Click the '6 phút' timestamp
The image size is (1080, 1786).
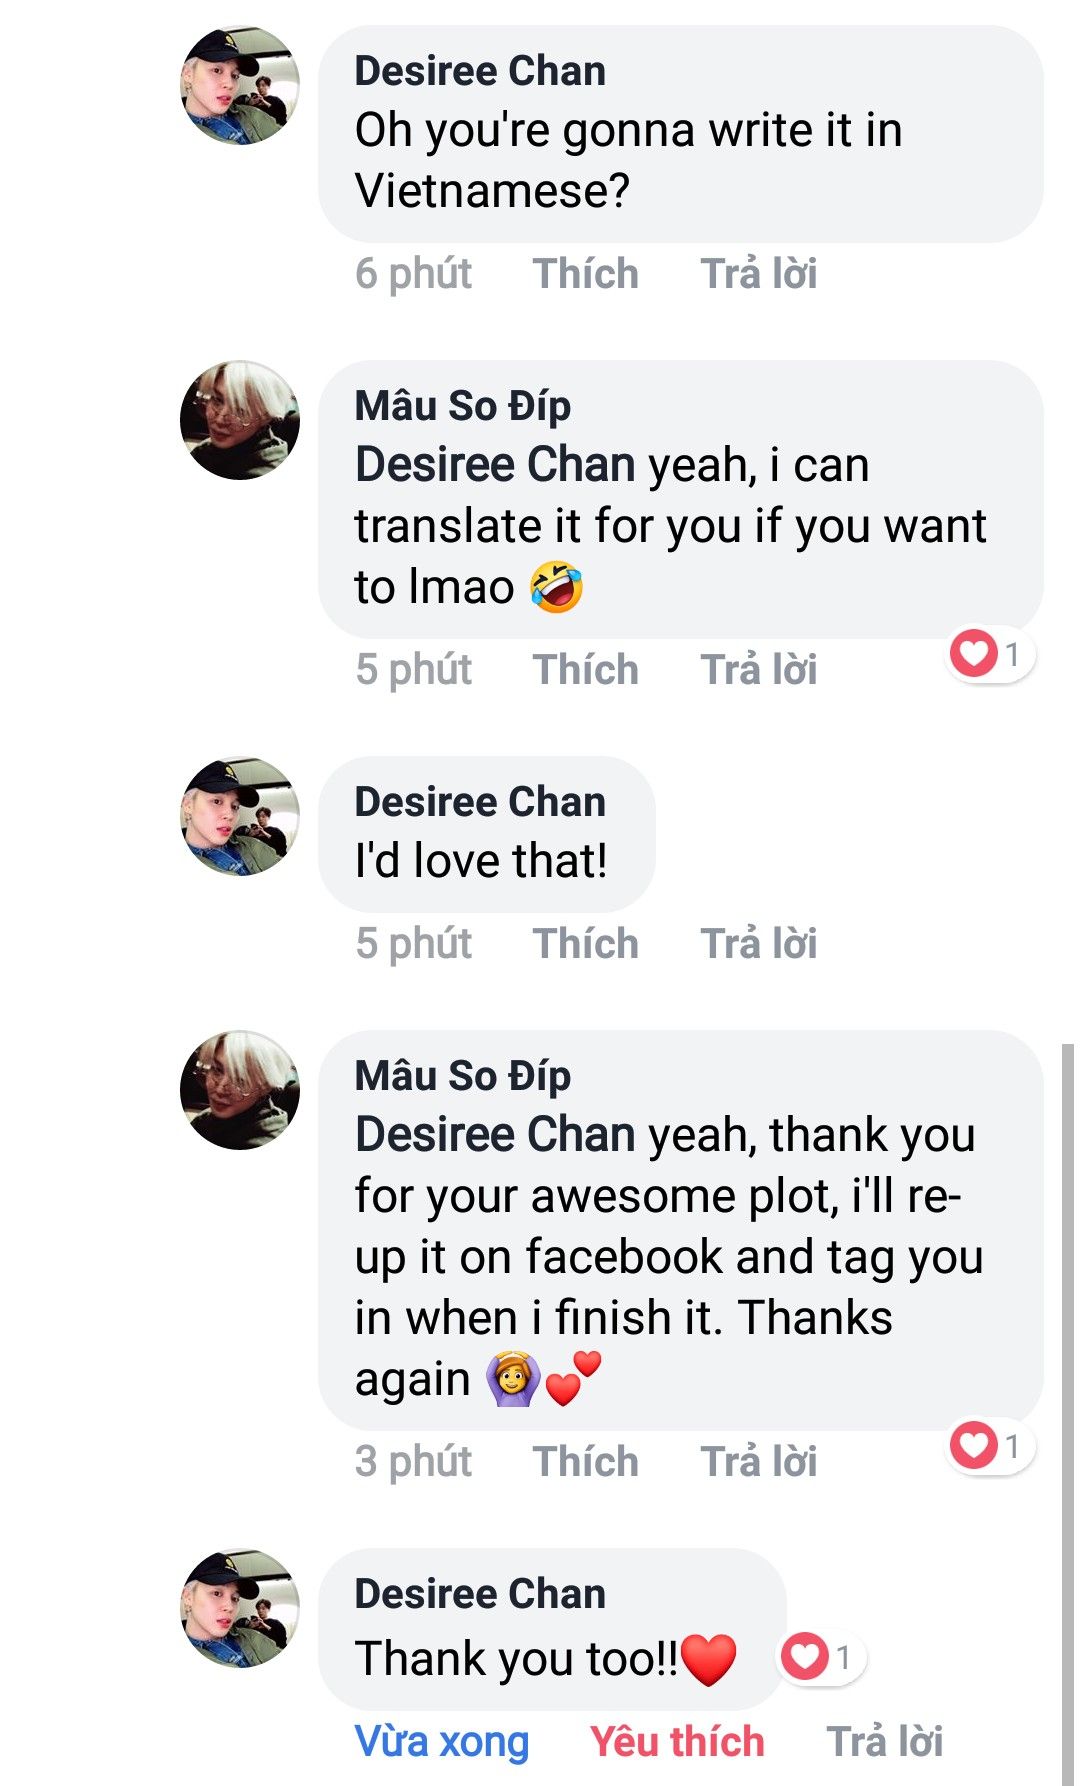pos(413,274)
